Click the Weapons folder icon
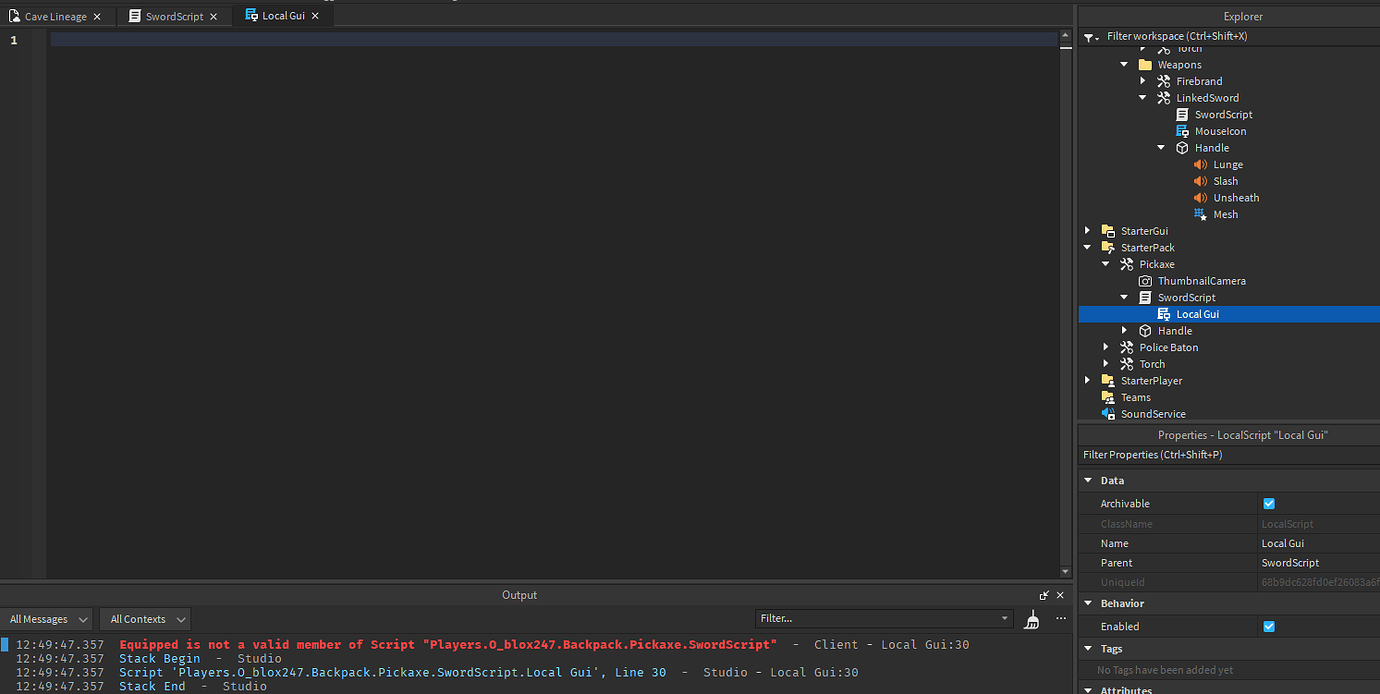 1145,65
